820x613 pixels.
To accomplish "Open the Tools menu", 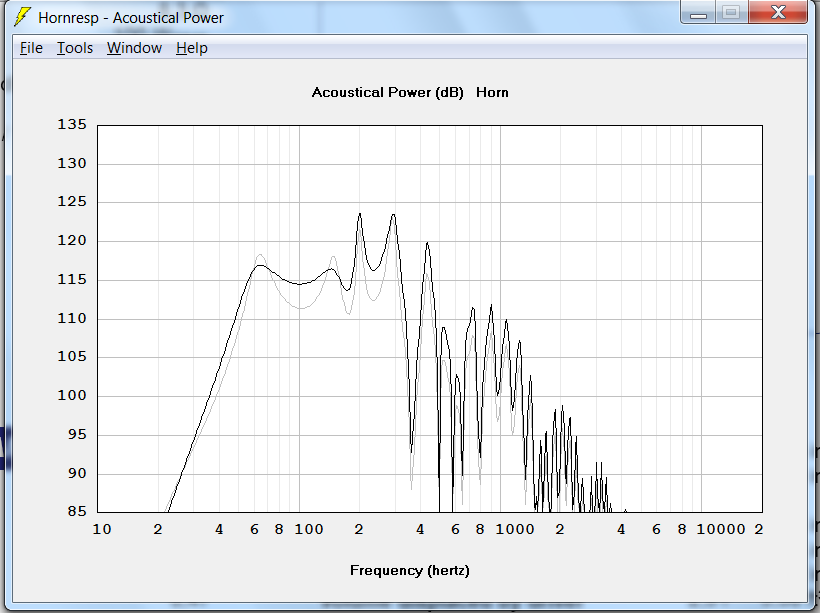I will [x=75, y=48].
